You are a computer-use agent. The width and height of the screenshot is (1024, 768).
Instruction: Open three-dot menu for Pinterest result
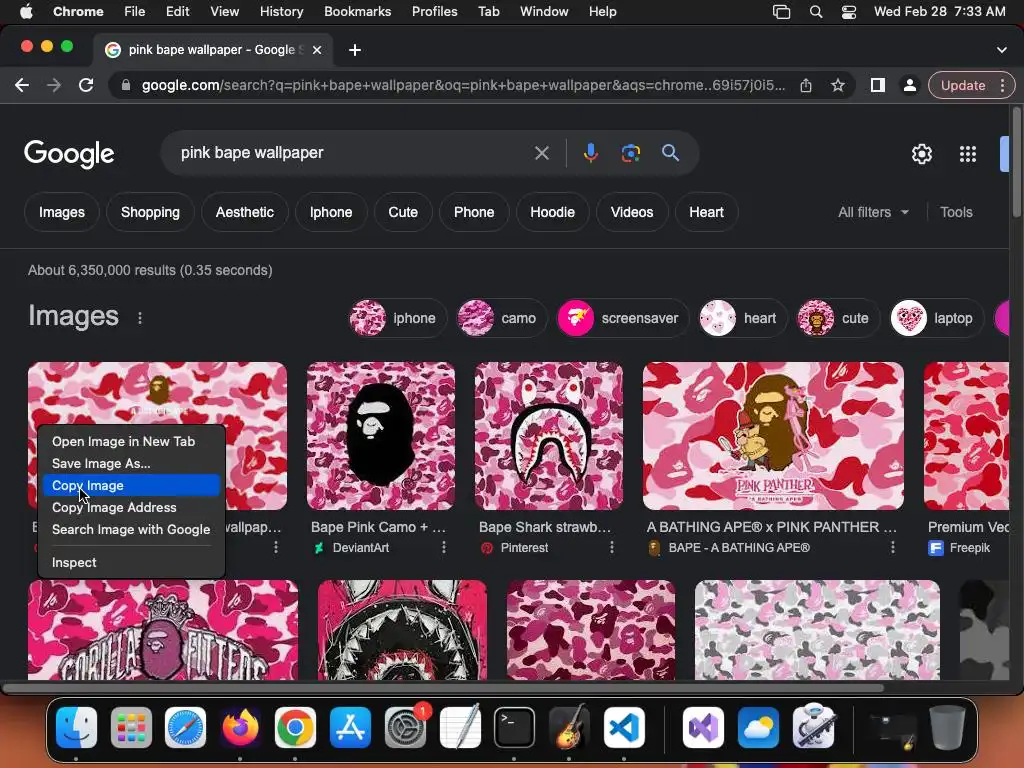click(x=611, y=547)
